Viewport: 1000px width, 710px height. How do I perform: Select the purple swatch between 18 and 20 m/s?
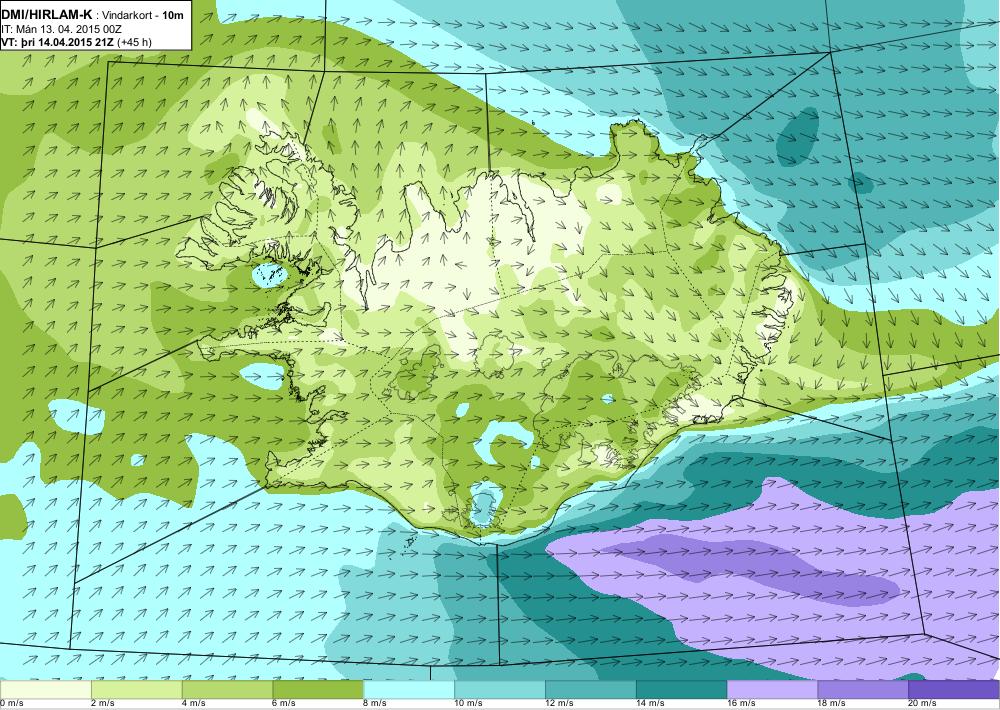click(x=863, y=690)
